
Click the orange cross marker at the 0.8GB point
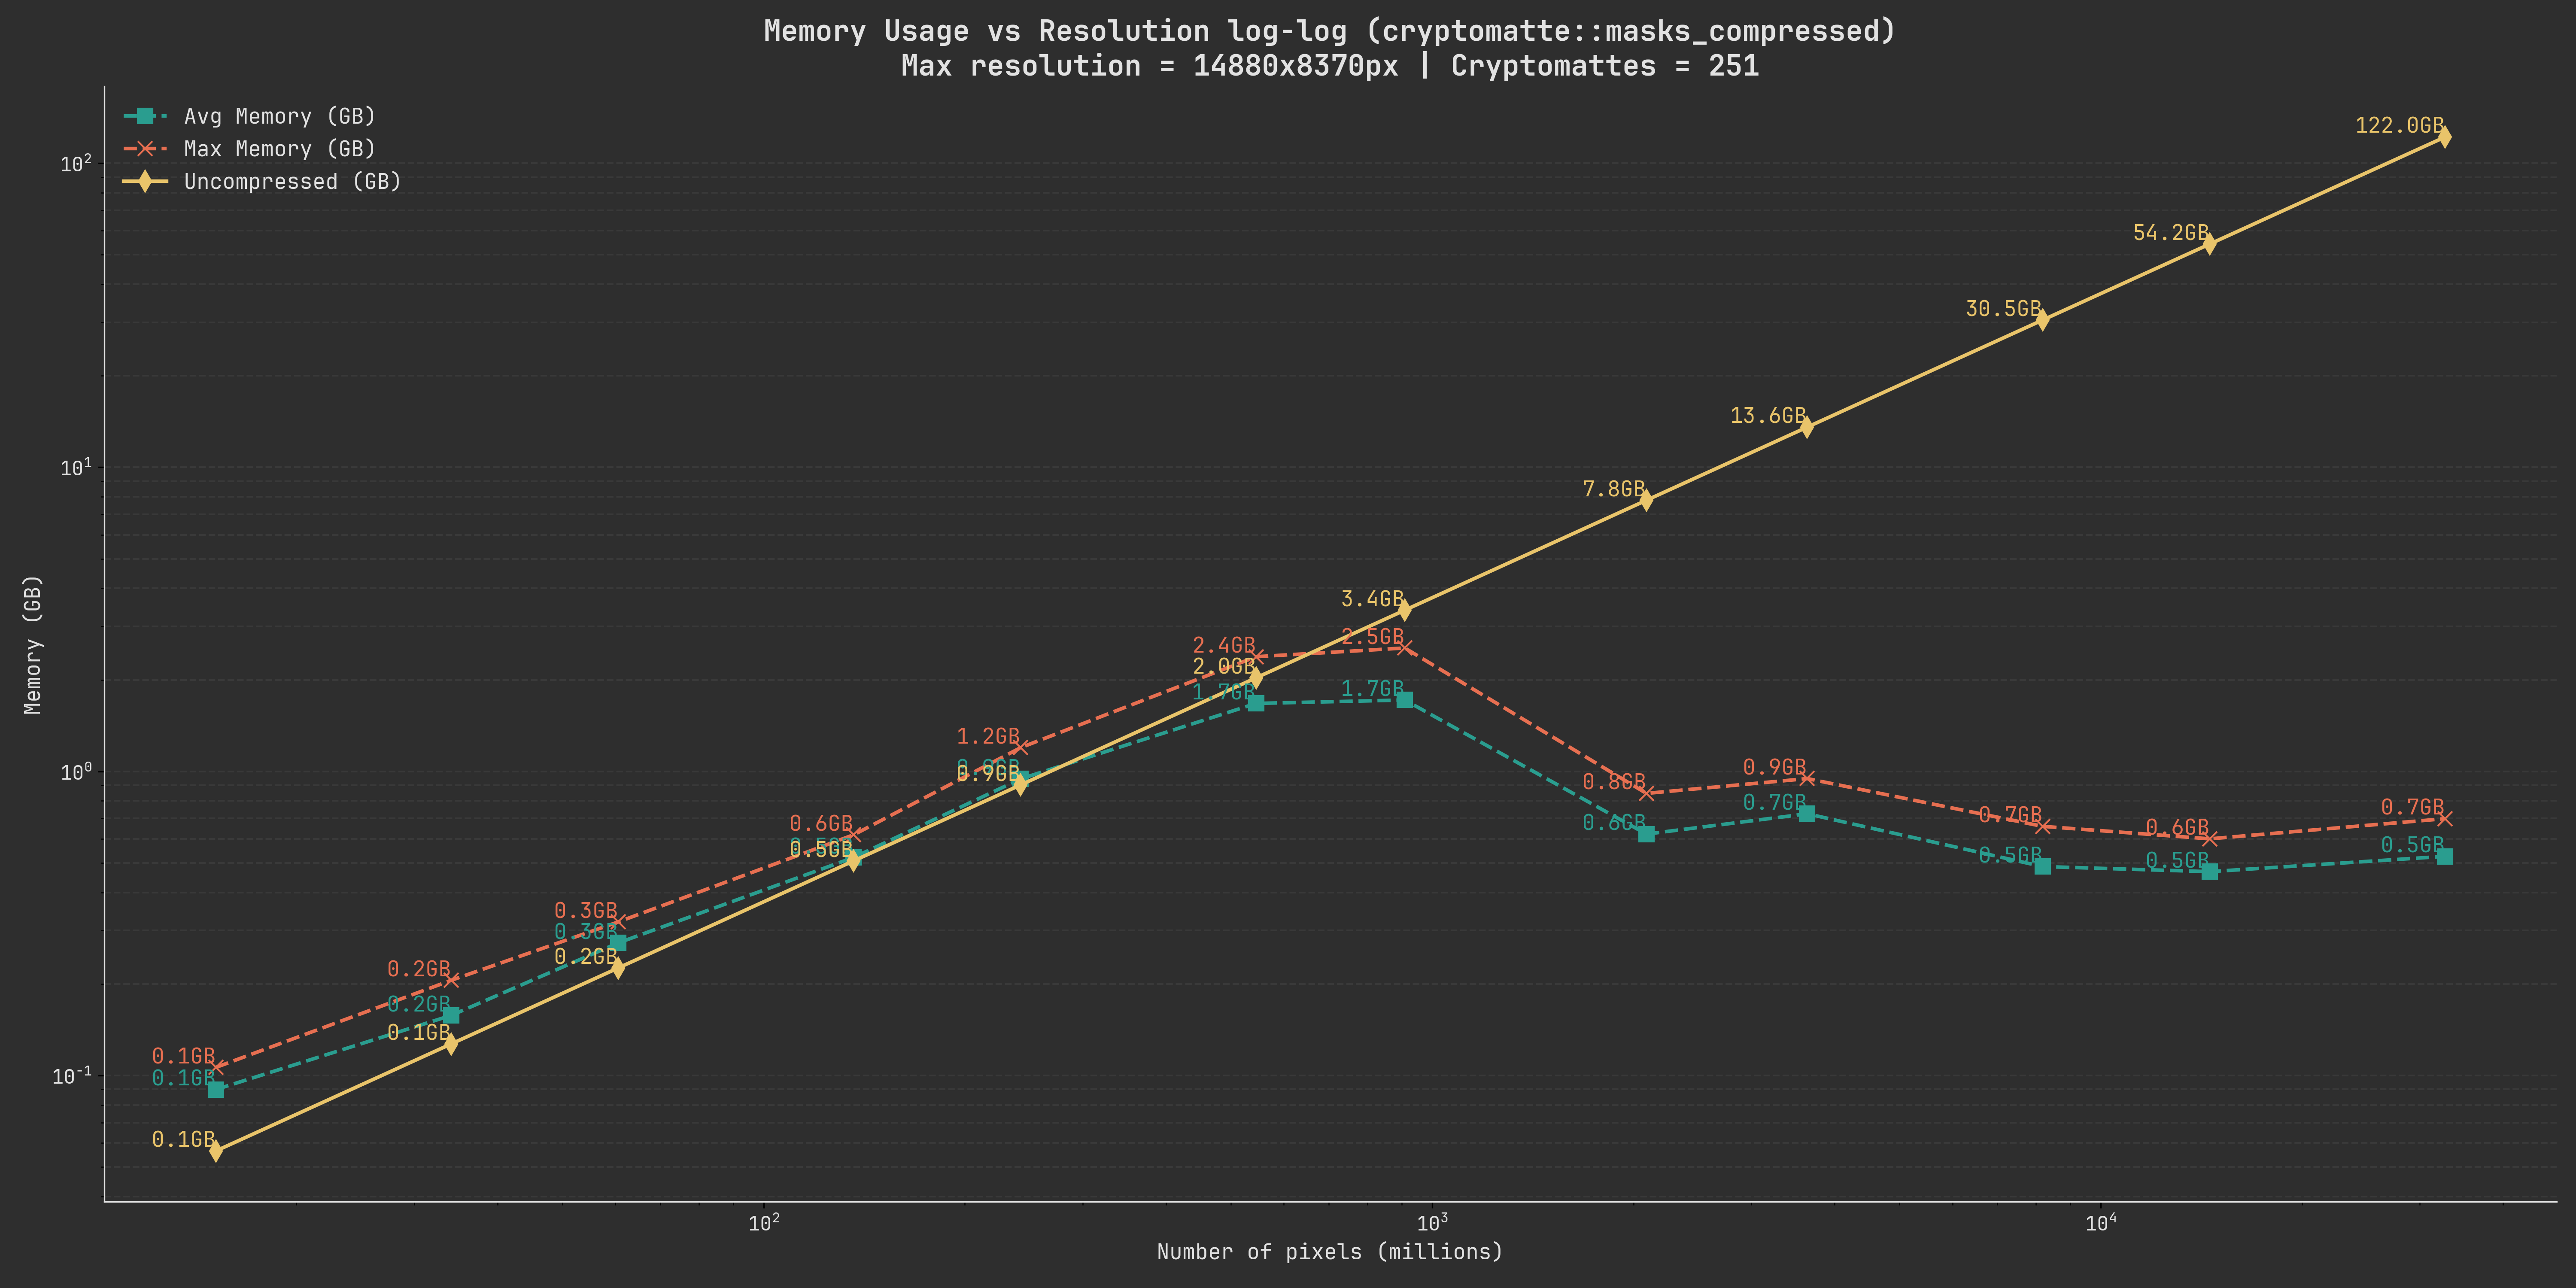[1646, 794]
